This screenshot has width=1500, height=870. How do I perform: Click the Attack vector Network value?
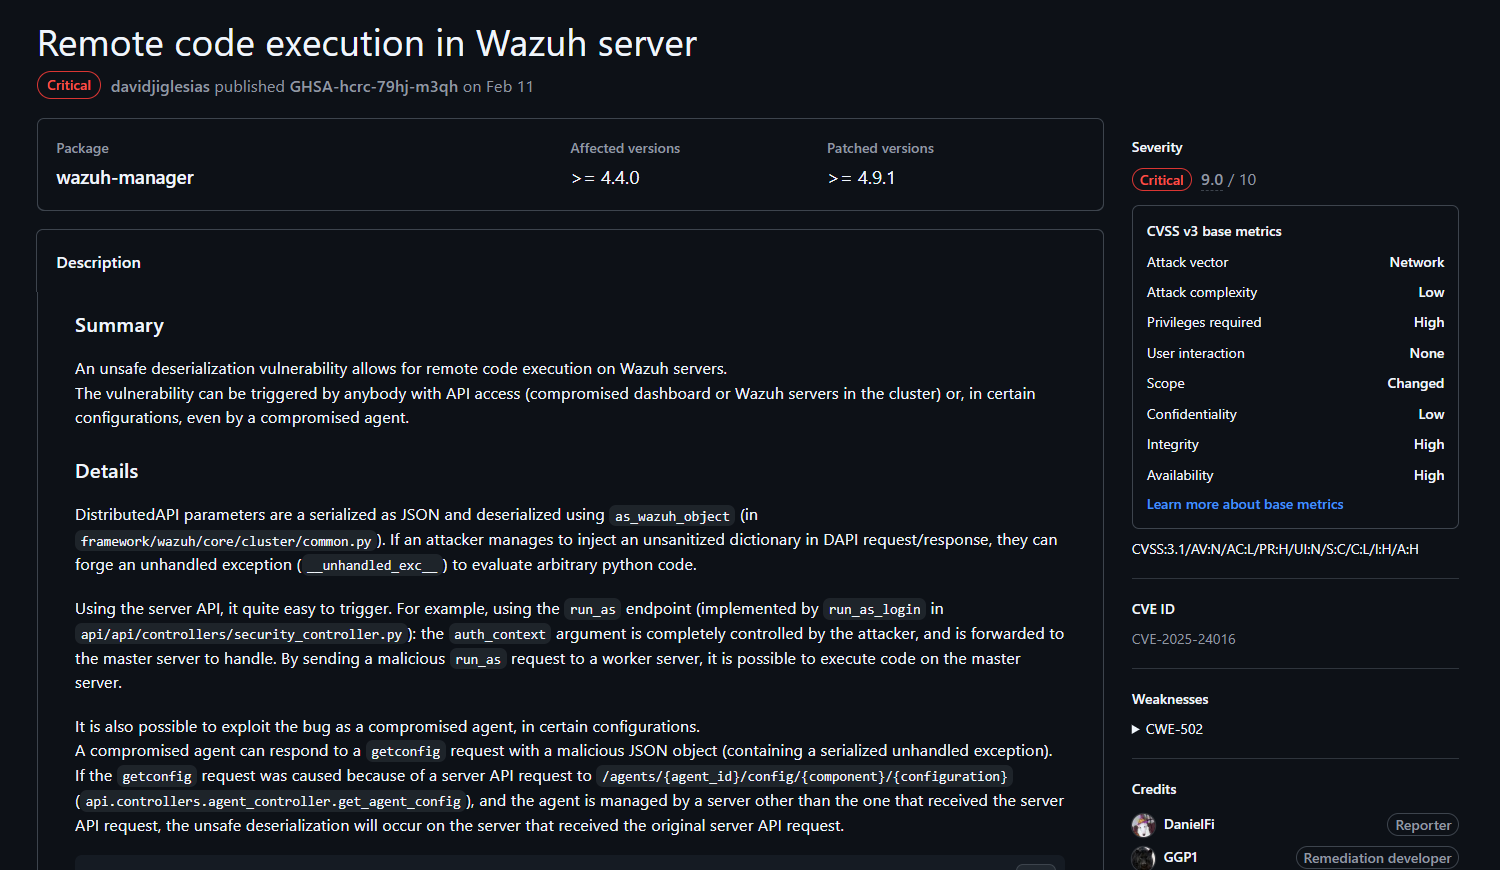(x=1416, y=262)
